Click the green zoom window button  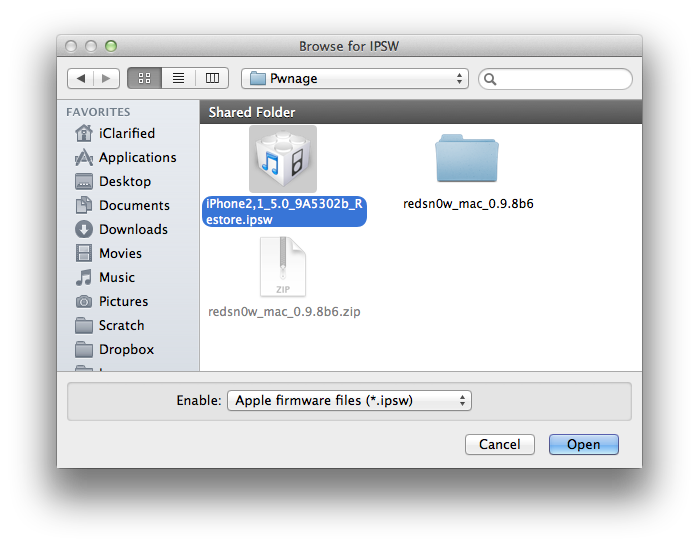(111, 46)
